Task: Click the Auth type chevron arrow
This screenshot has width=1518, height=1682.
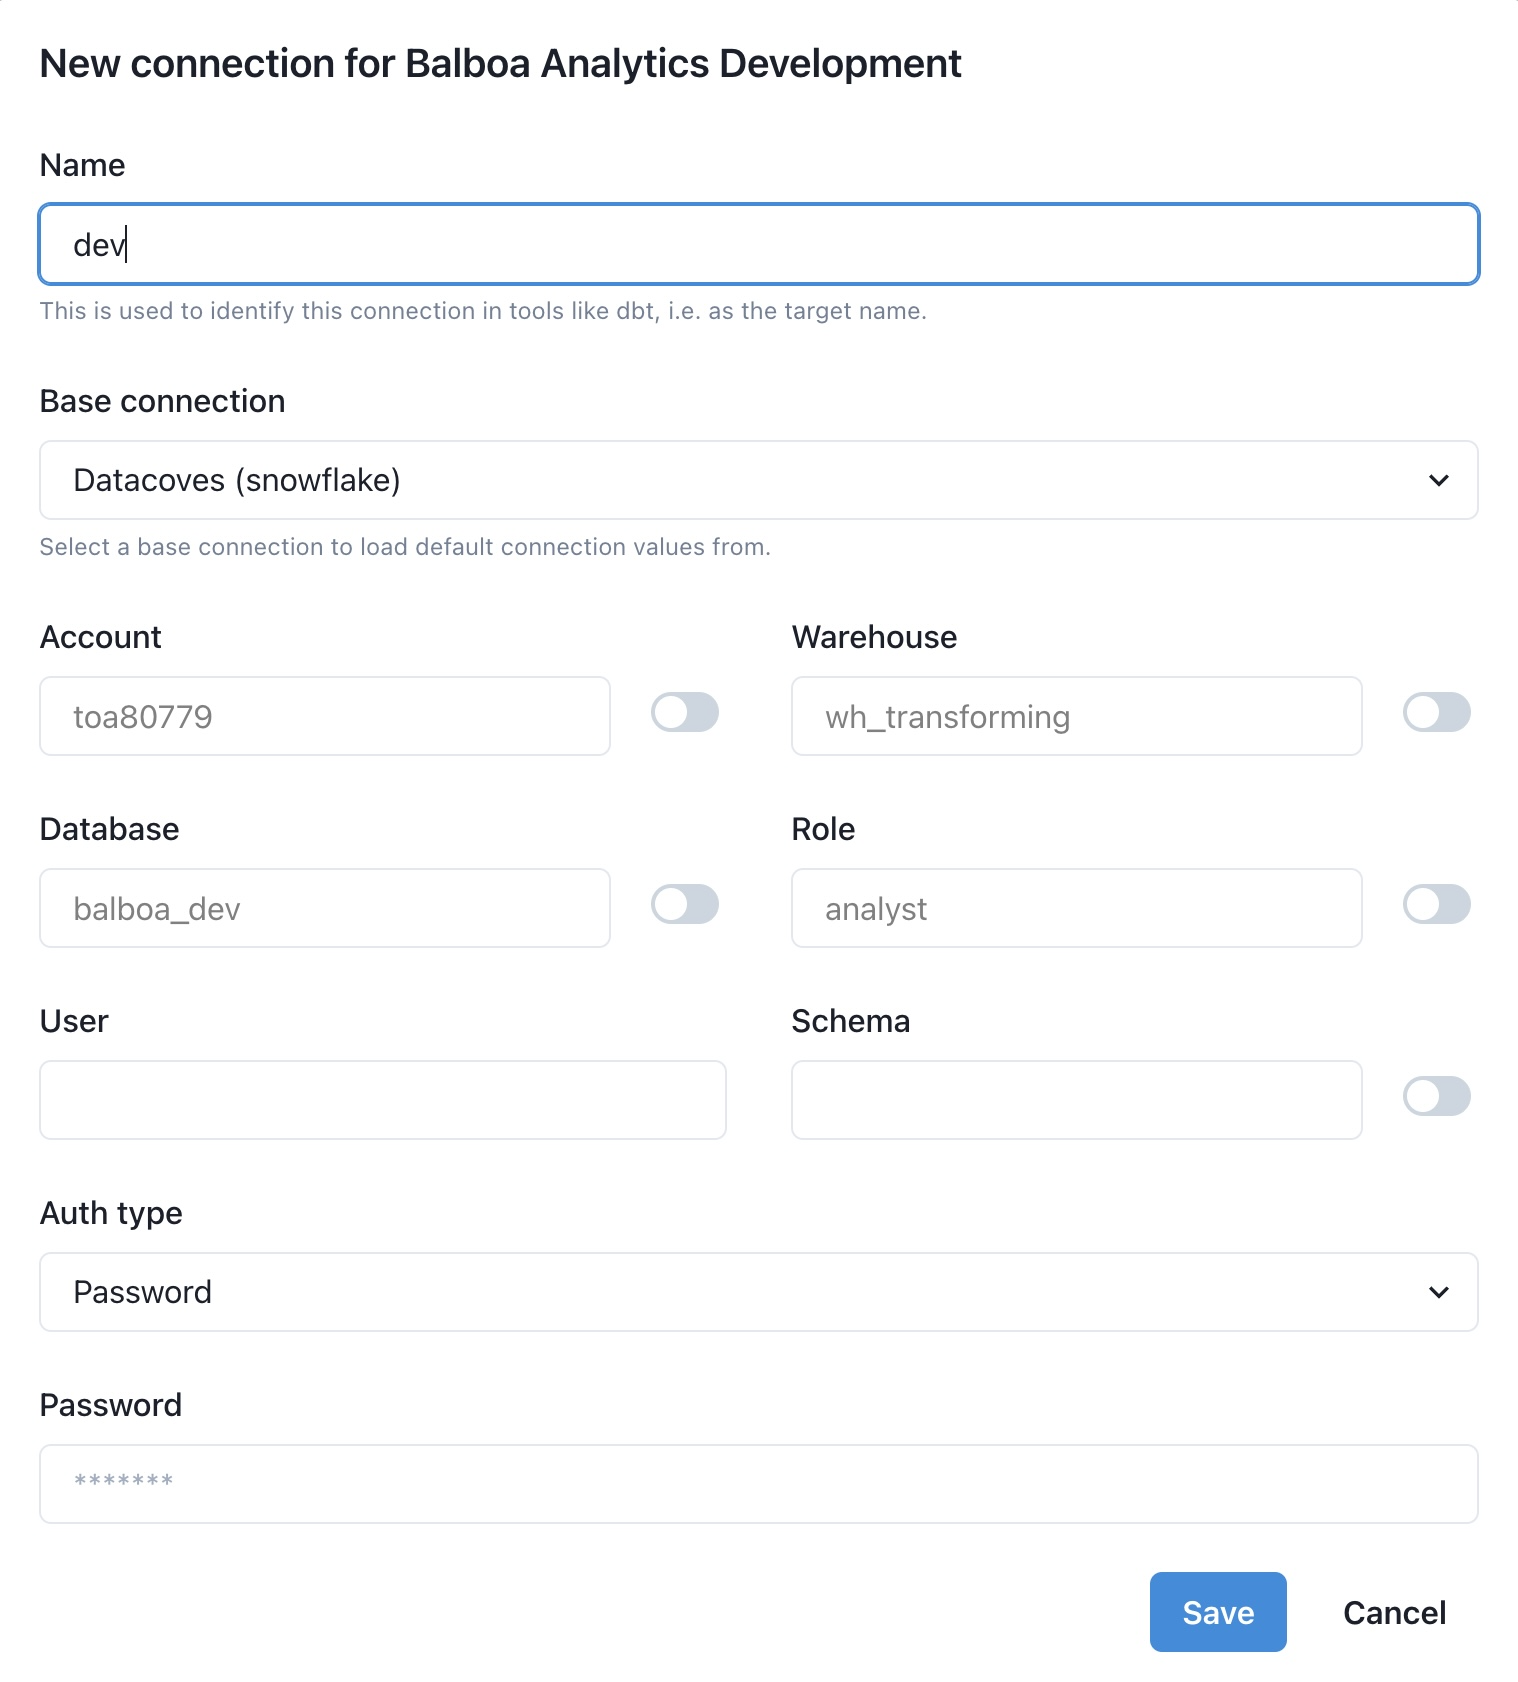Action: coord(1439,1292)
